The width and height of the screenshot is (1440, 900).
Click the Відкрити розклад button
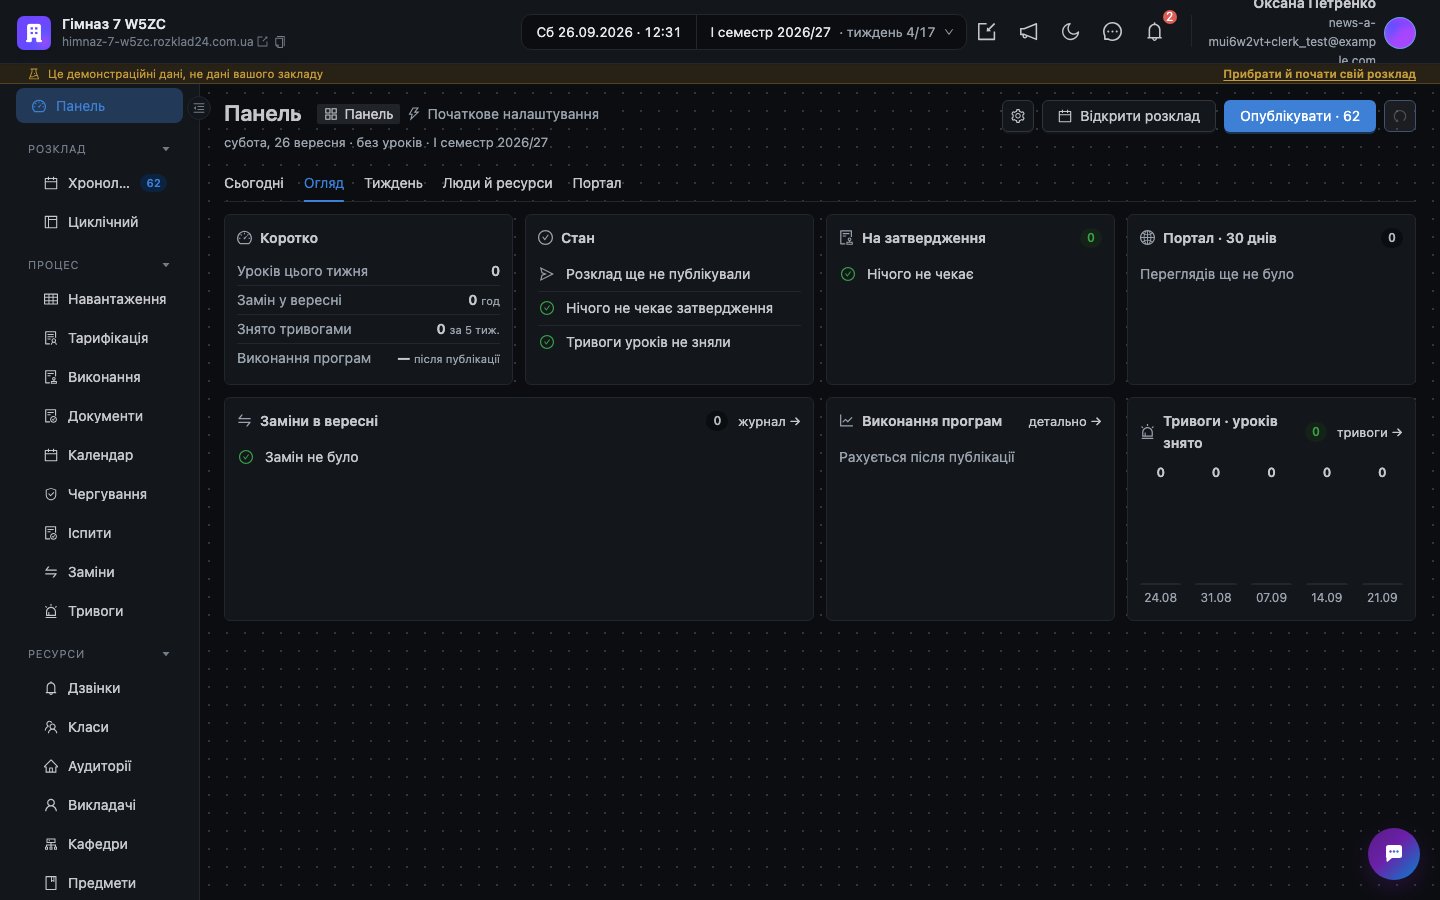[x=1129, y=116]
